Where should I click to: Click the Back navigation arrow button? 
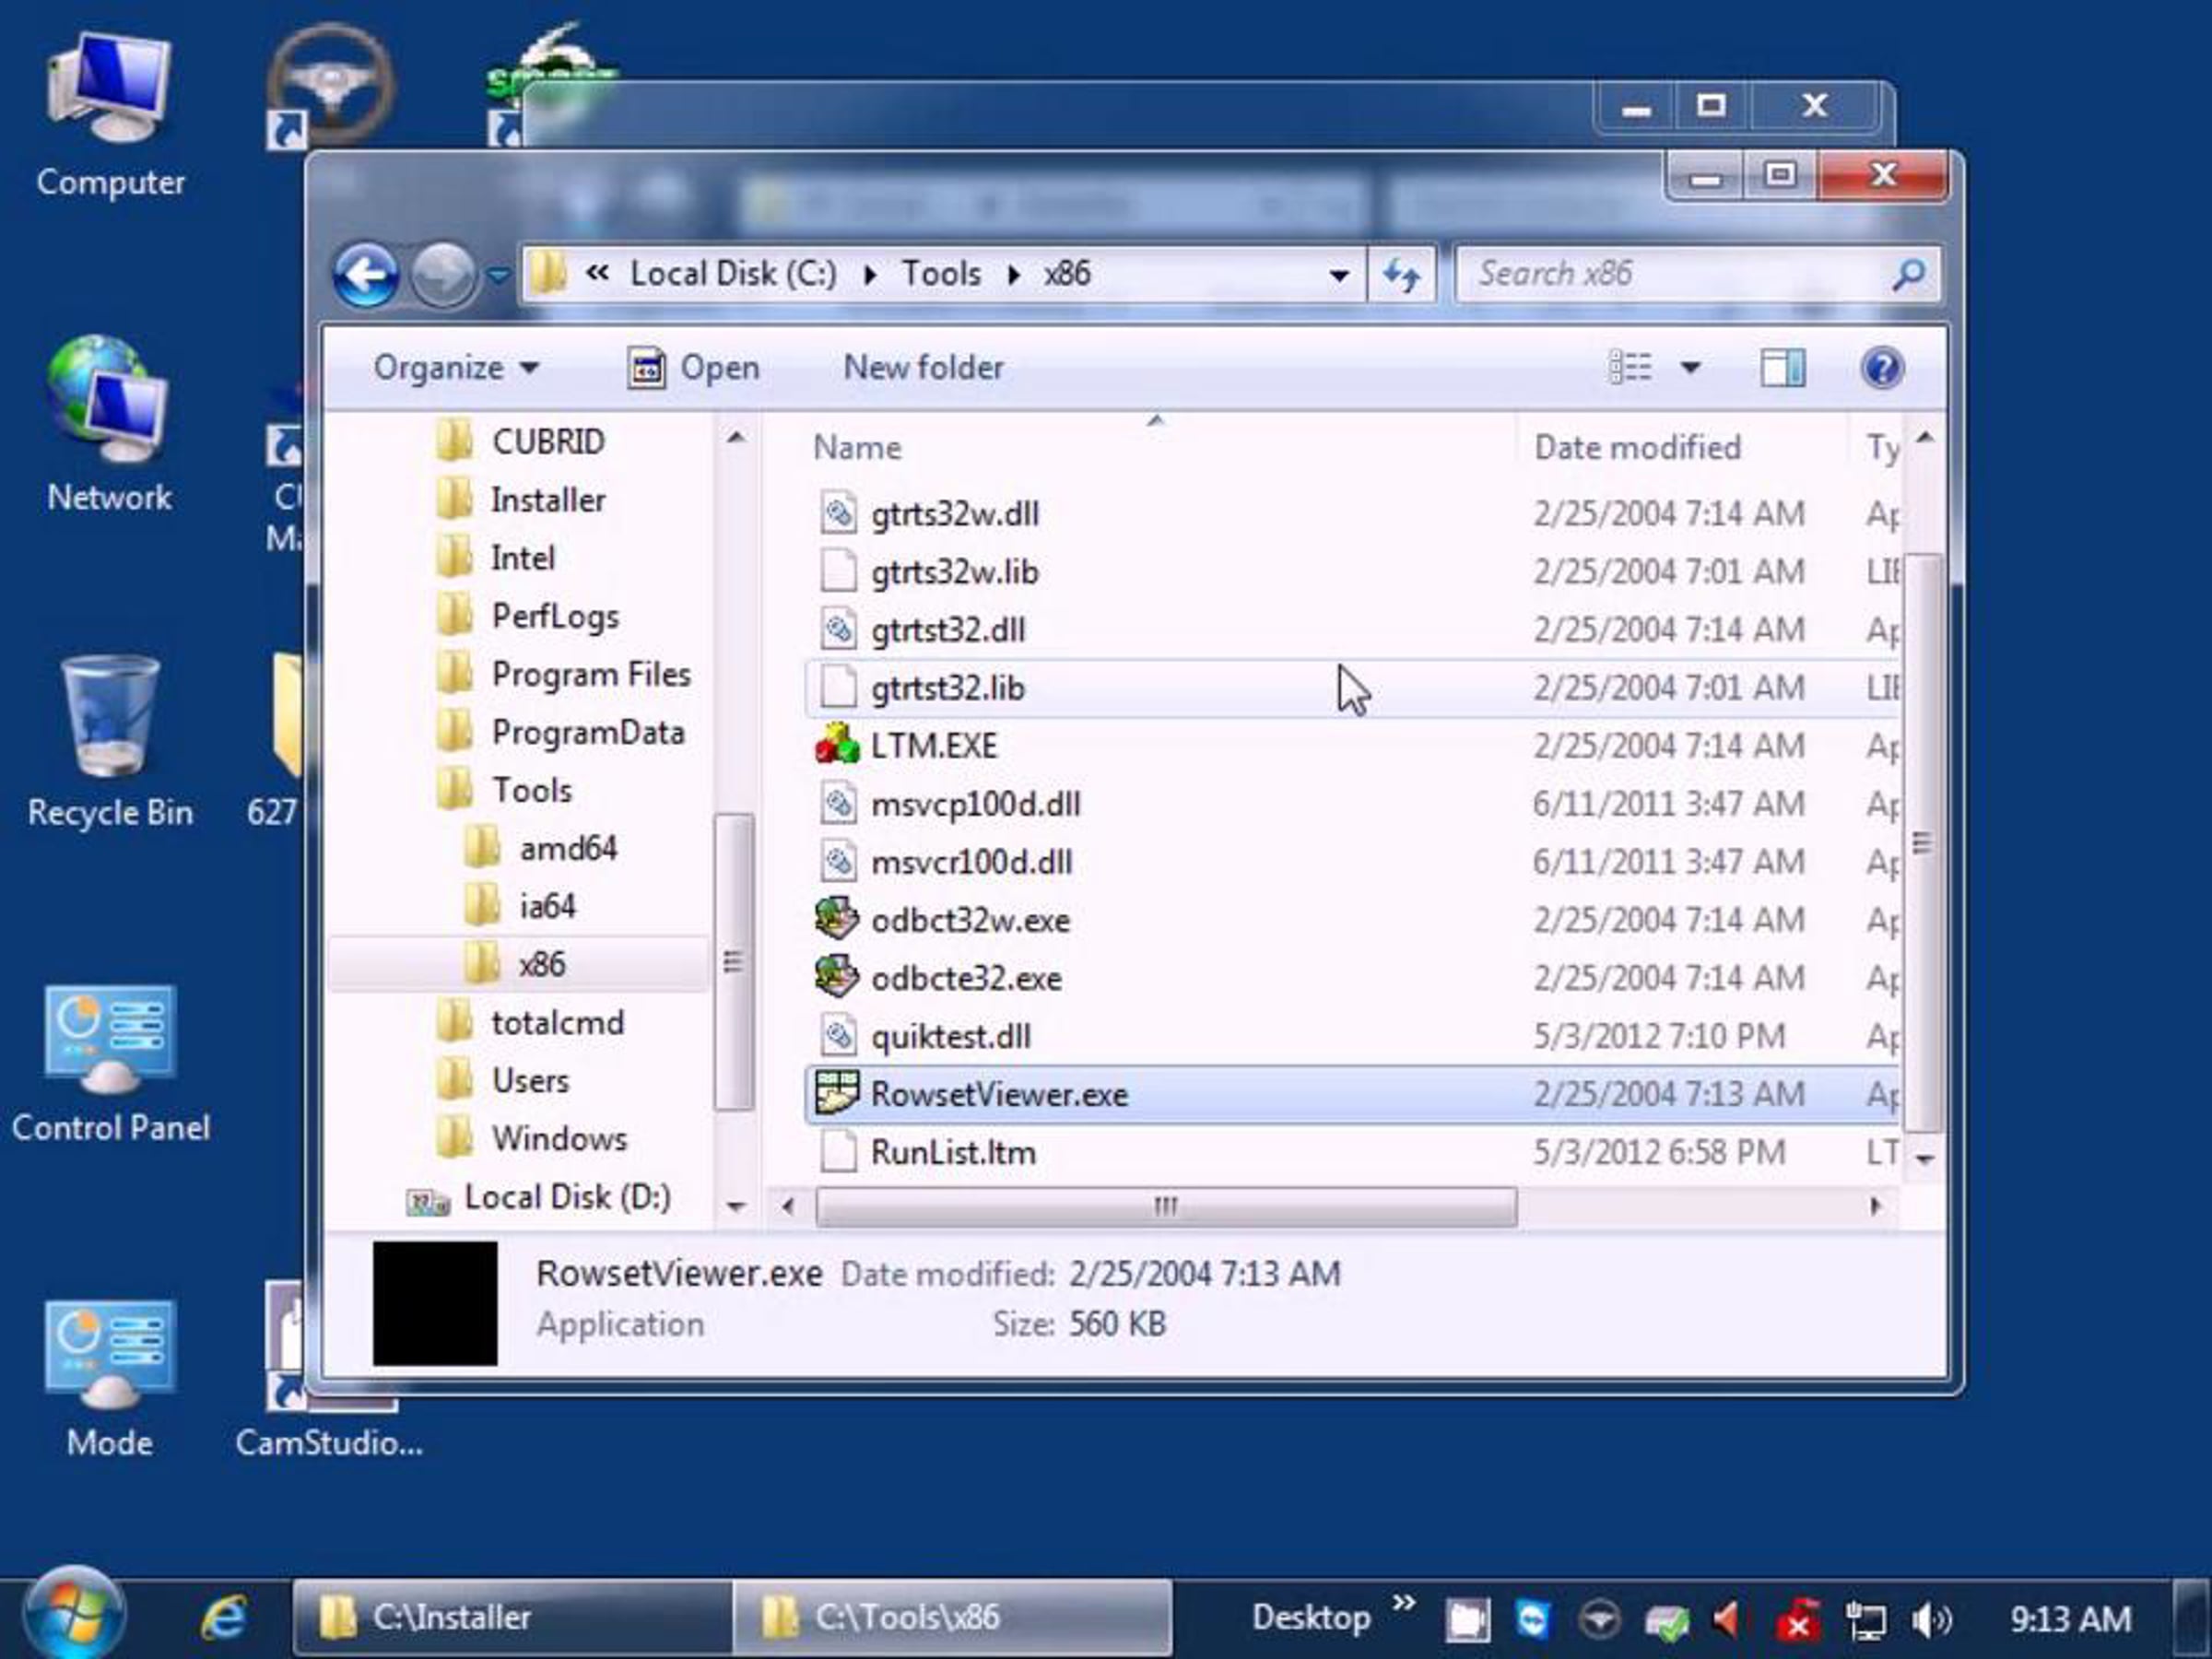point(366,274)
